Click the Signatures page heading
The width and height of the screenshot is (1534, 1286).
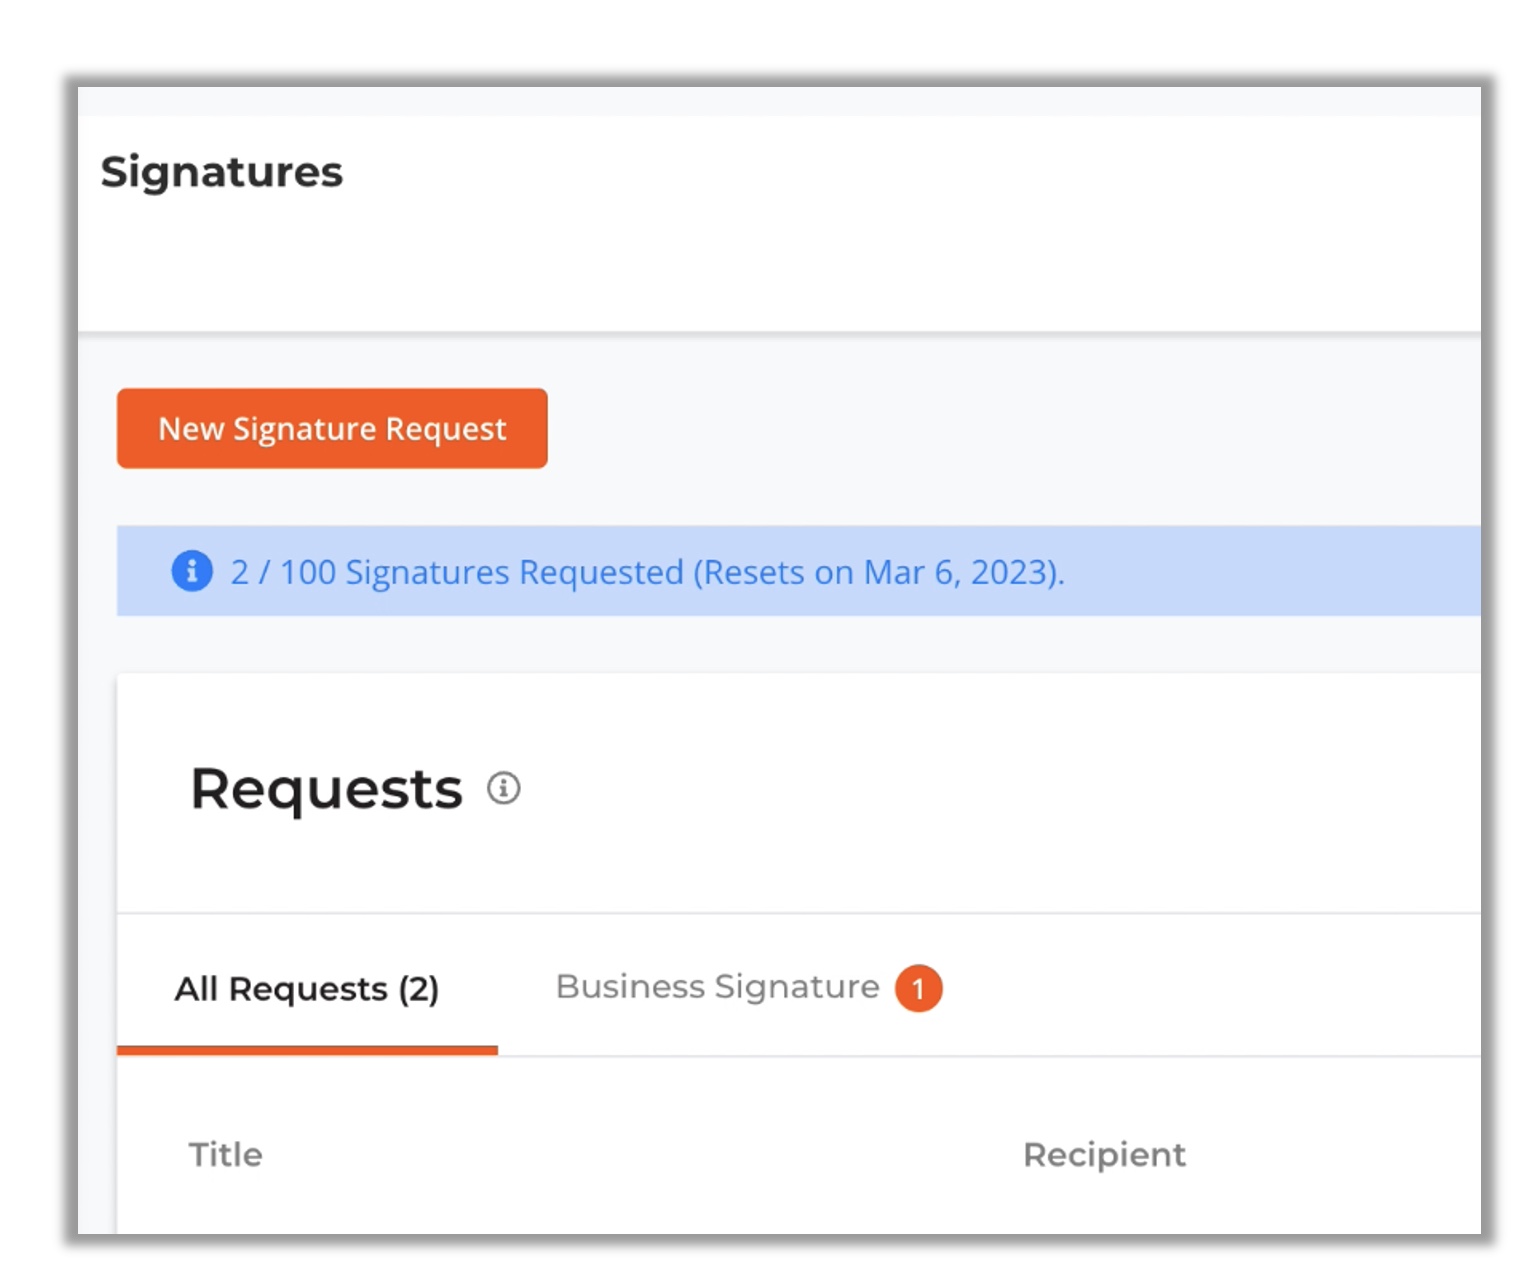(x=222, y=172)
